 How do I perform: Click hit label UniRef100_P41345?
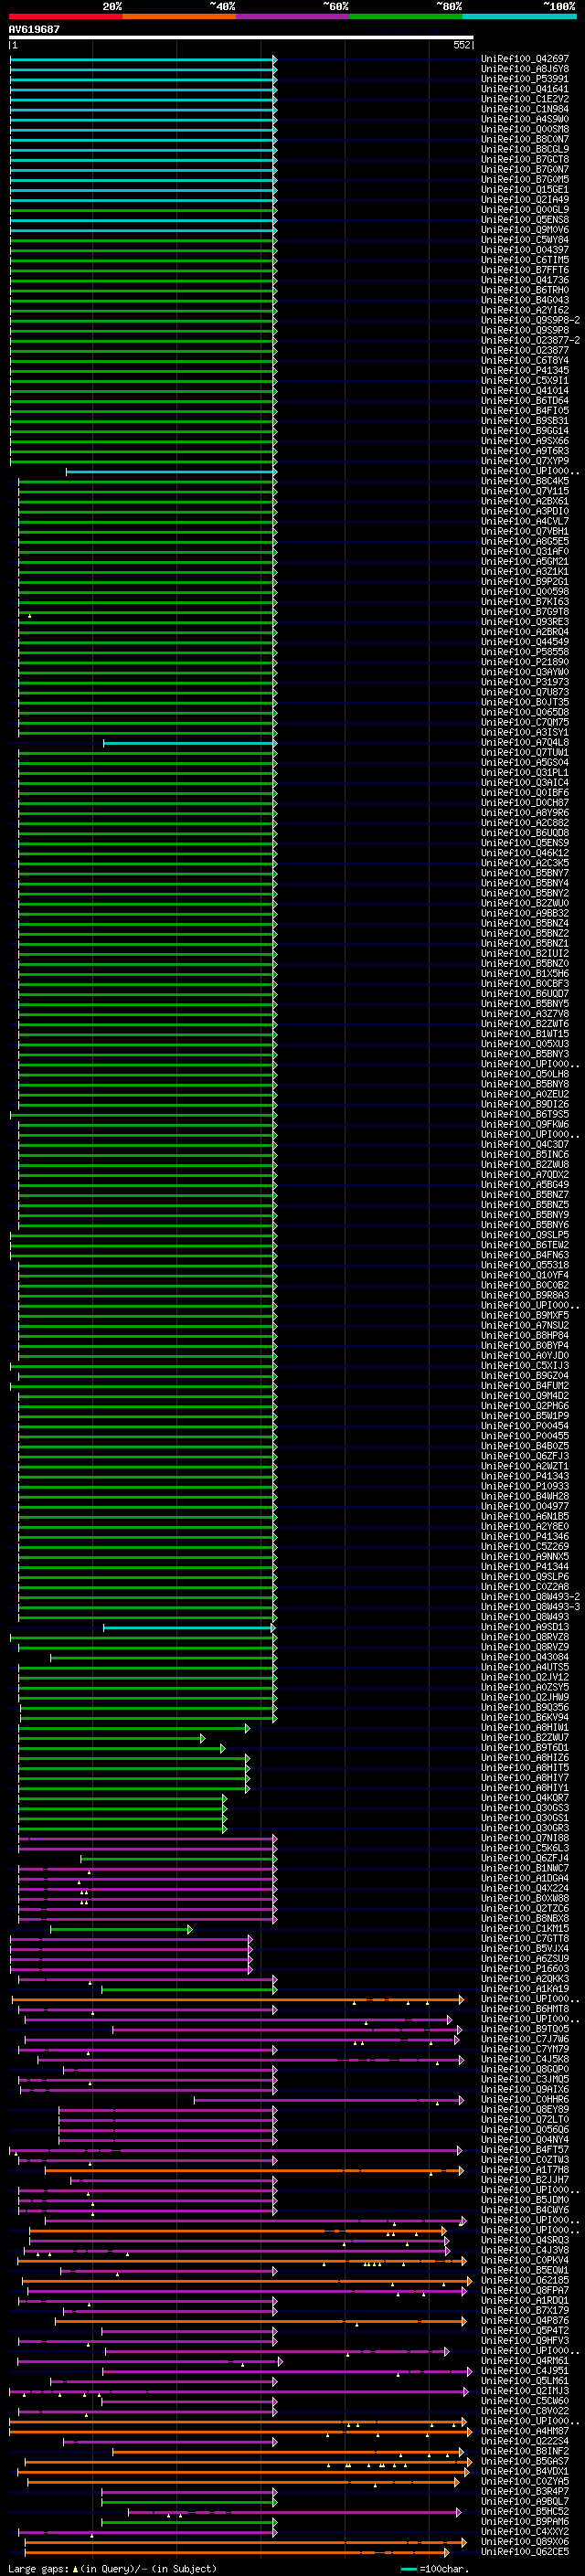tap(524, 370)
